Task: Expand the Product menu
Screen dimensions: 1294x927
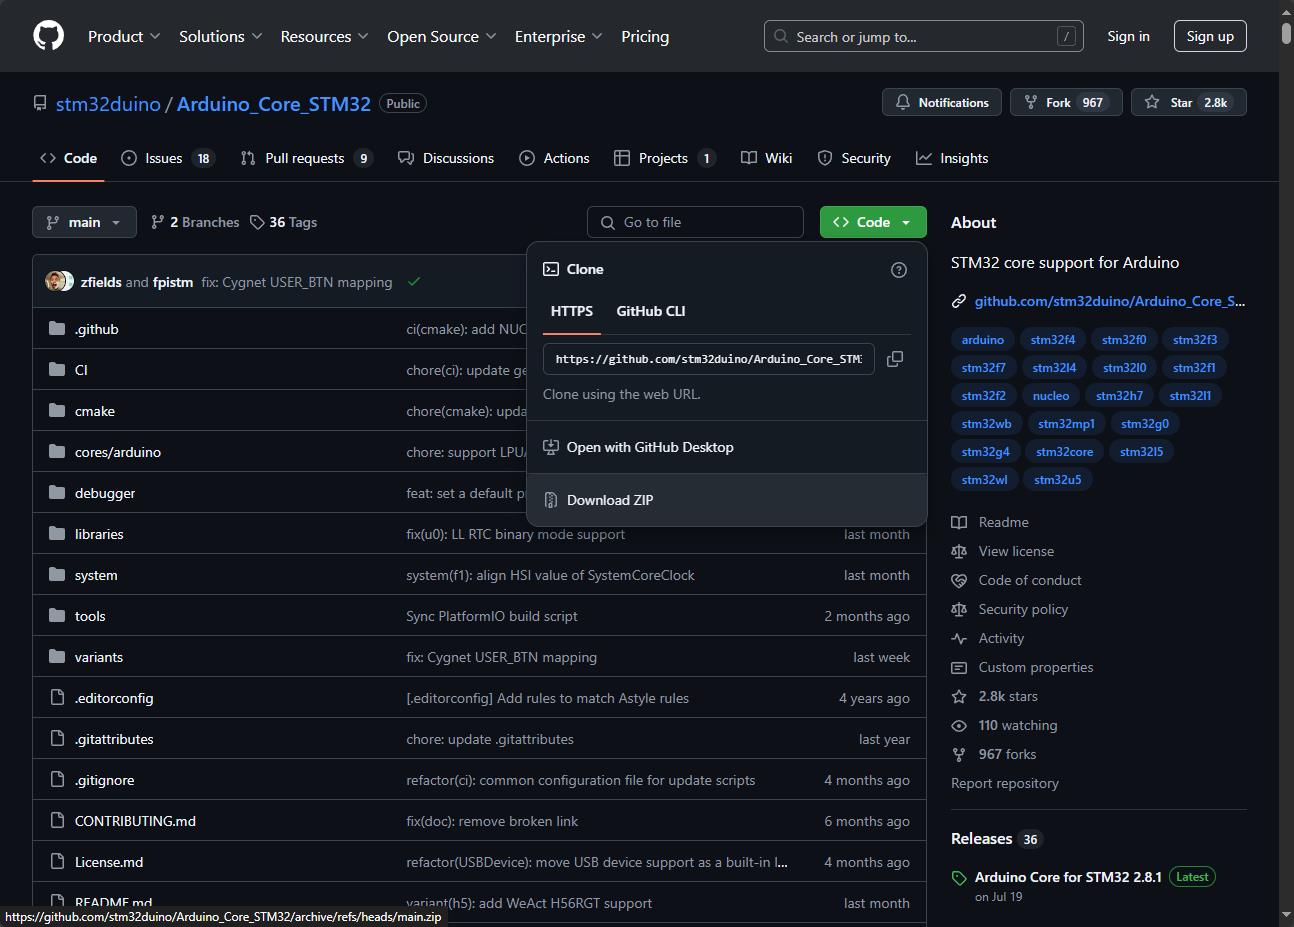Action: [124, 36]
